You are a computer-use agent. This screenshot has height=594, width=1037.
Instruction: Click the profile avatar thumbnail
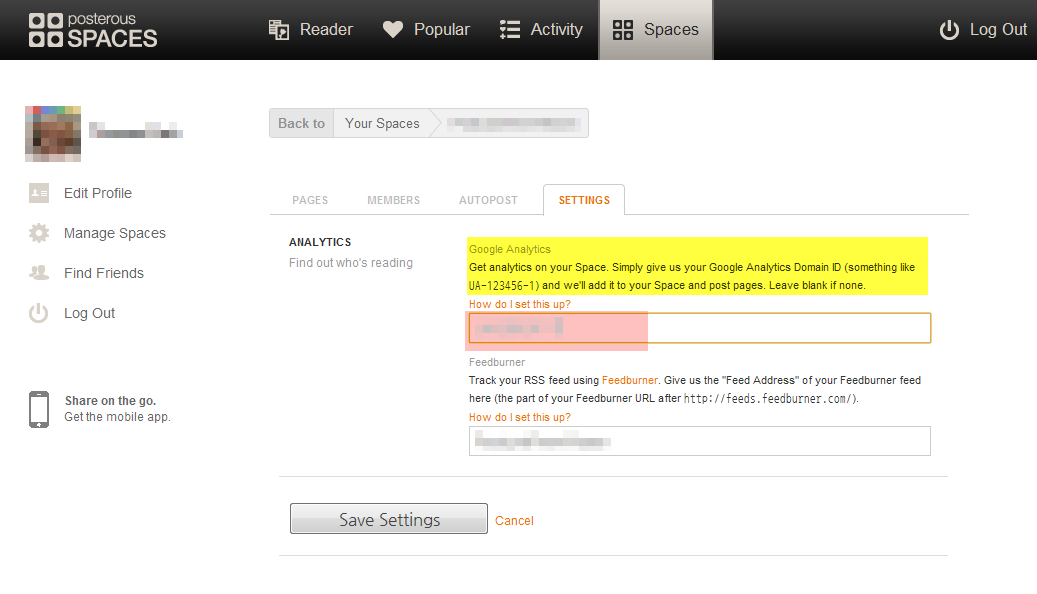52,133
